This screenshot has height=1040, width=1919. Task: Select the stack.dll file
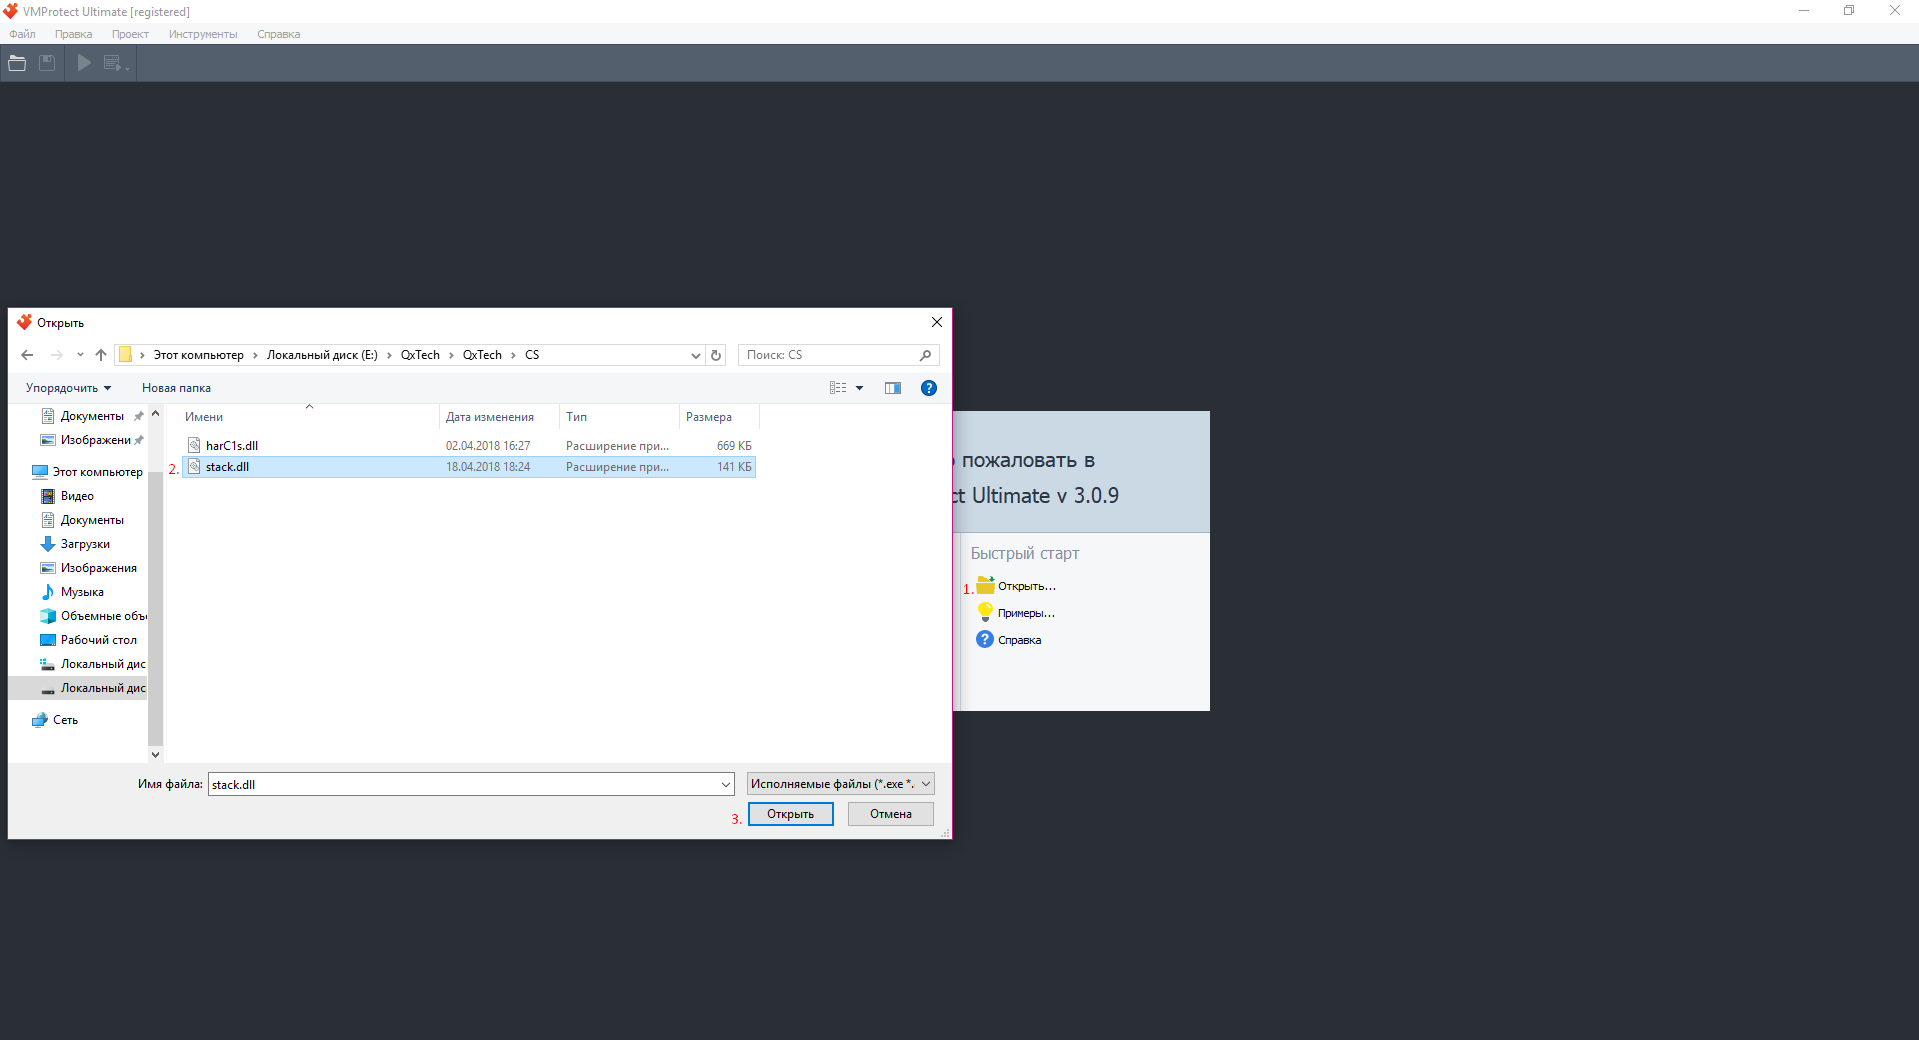(469, 467)
